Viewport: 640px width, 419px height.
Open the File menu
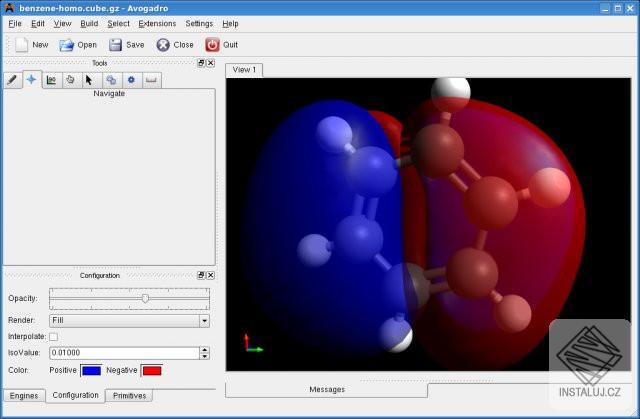(x=15, y=24)
